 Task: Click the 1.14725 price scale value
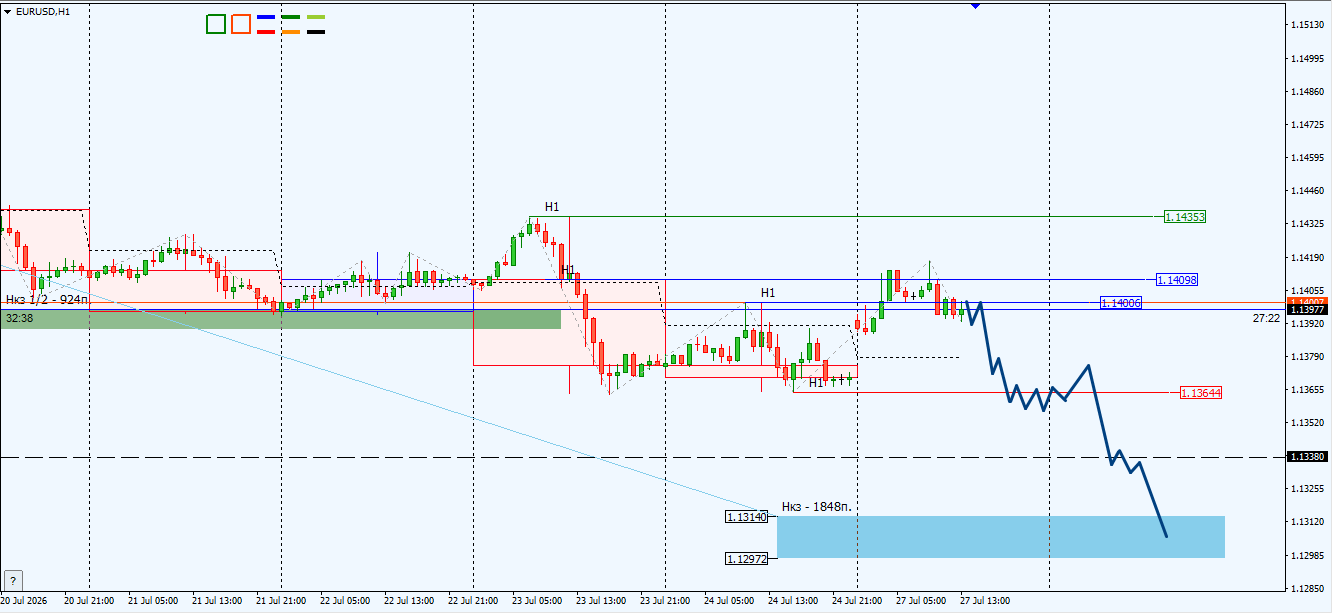[x=1308, y=124]
